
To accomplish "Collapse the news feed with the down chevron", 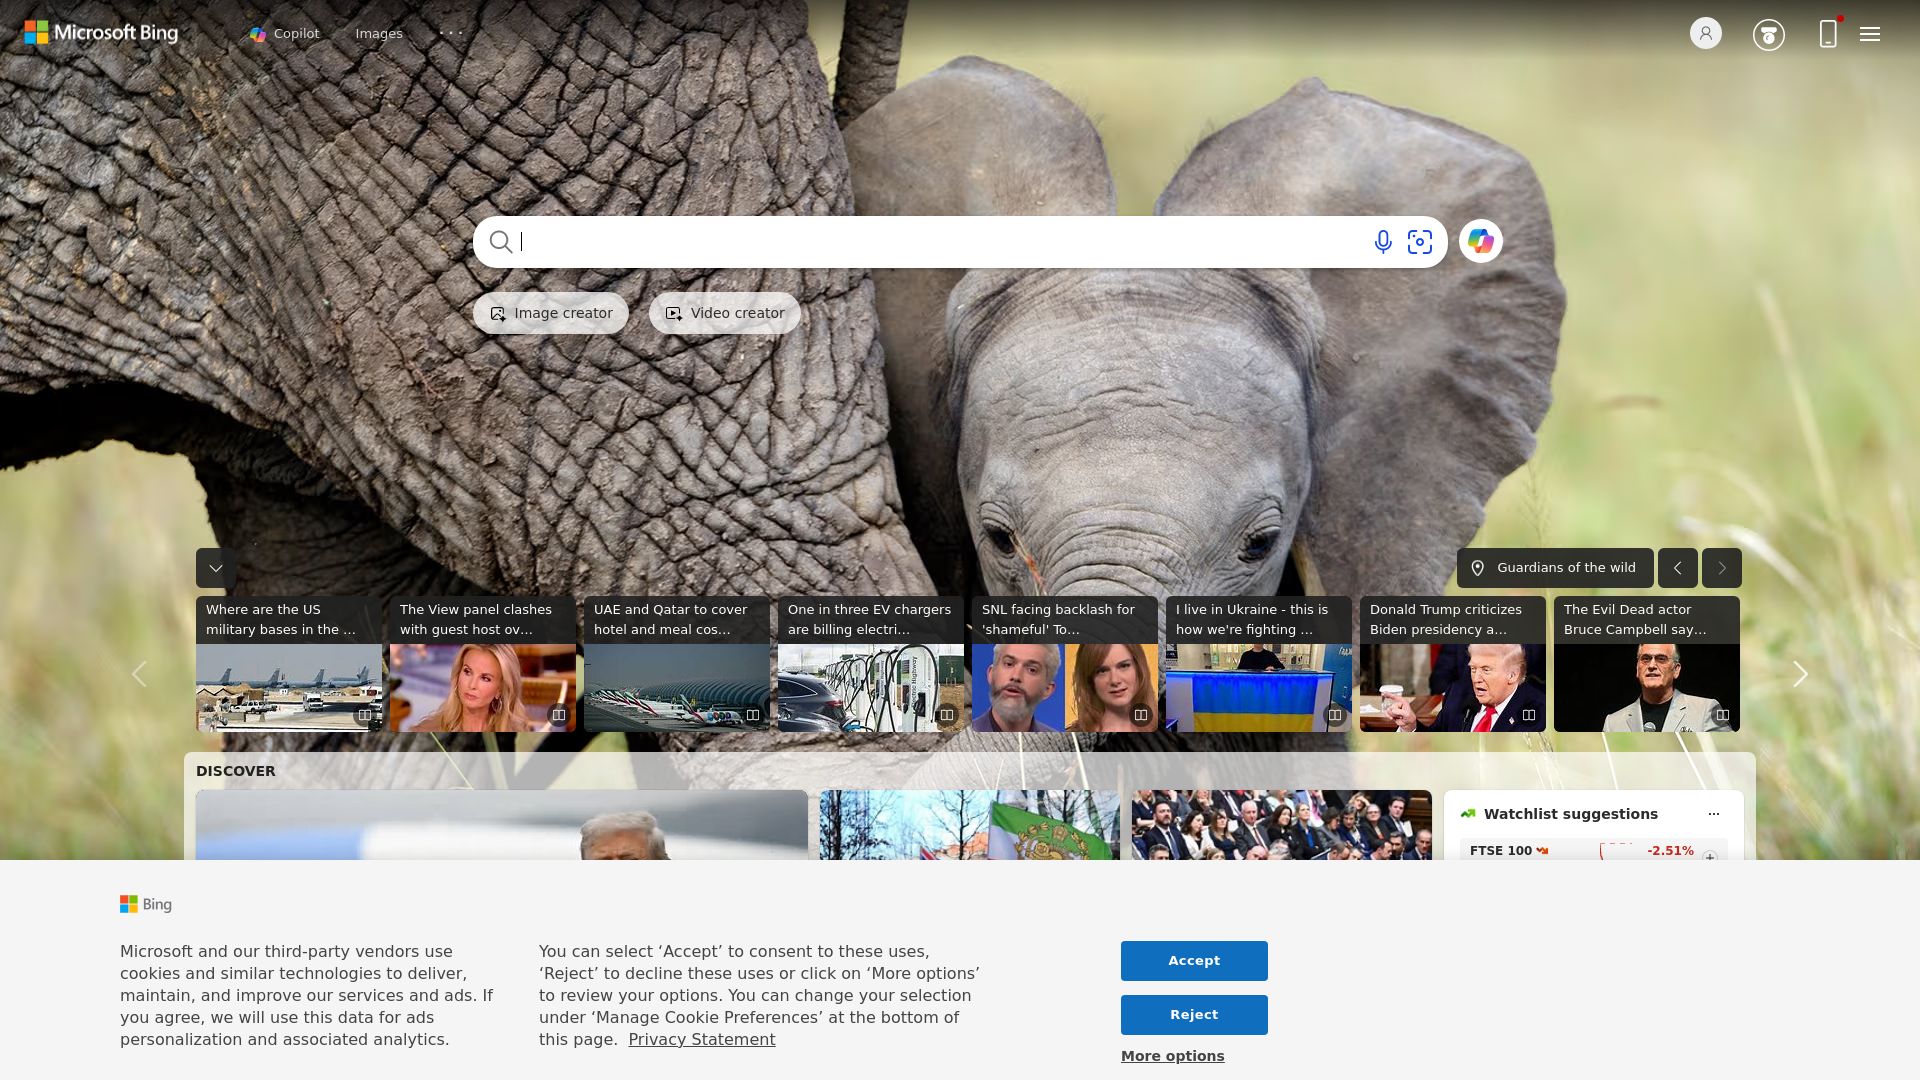I will click(x=214, y=567).
